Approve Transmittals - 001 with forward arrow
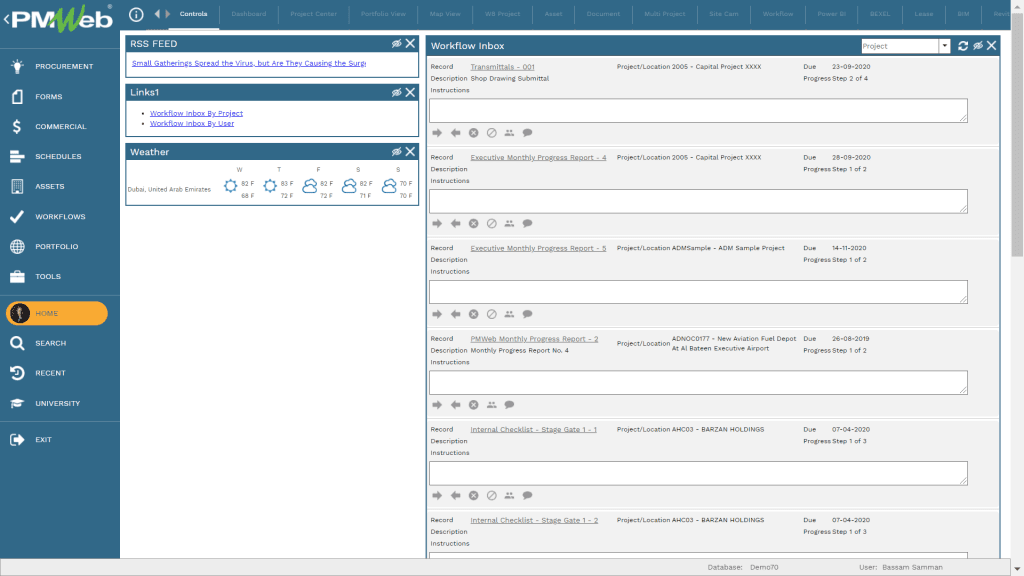The width and height of the screenshot is (1024, 576). tap(437, 133)
